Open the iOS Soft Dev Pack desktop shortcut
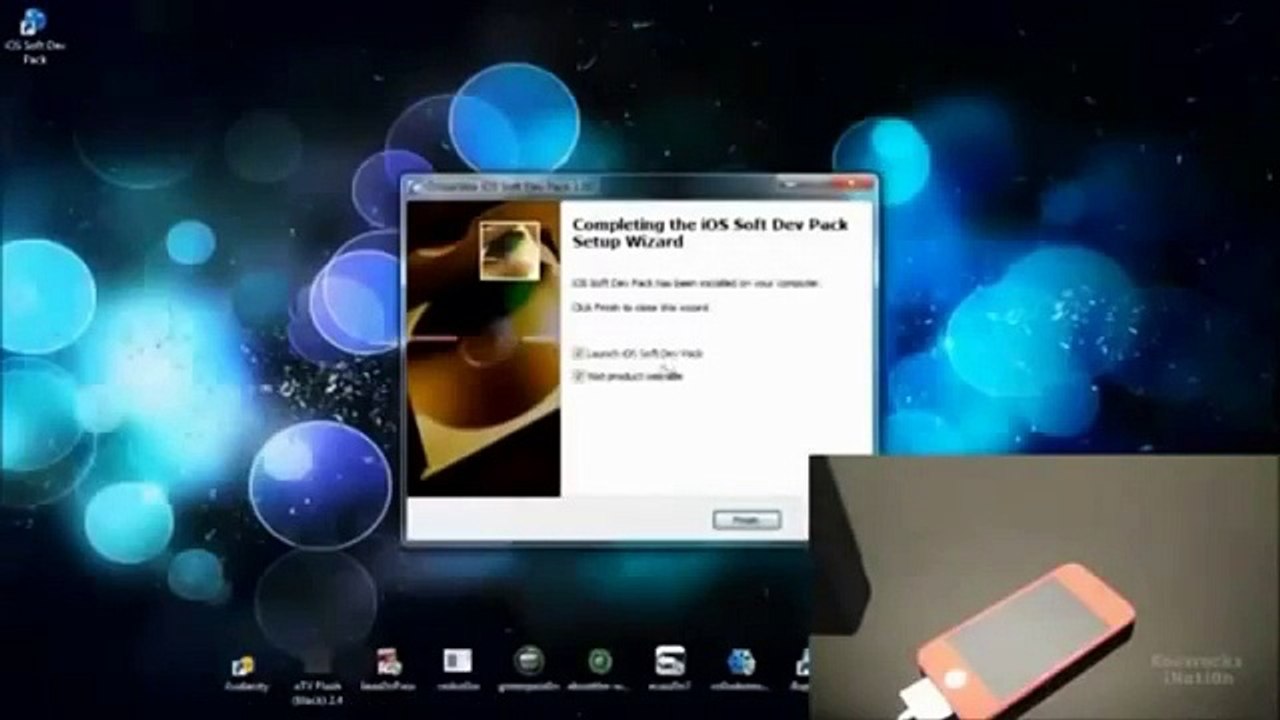1280x720 pixels. coord(34,35)
